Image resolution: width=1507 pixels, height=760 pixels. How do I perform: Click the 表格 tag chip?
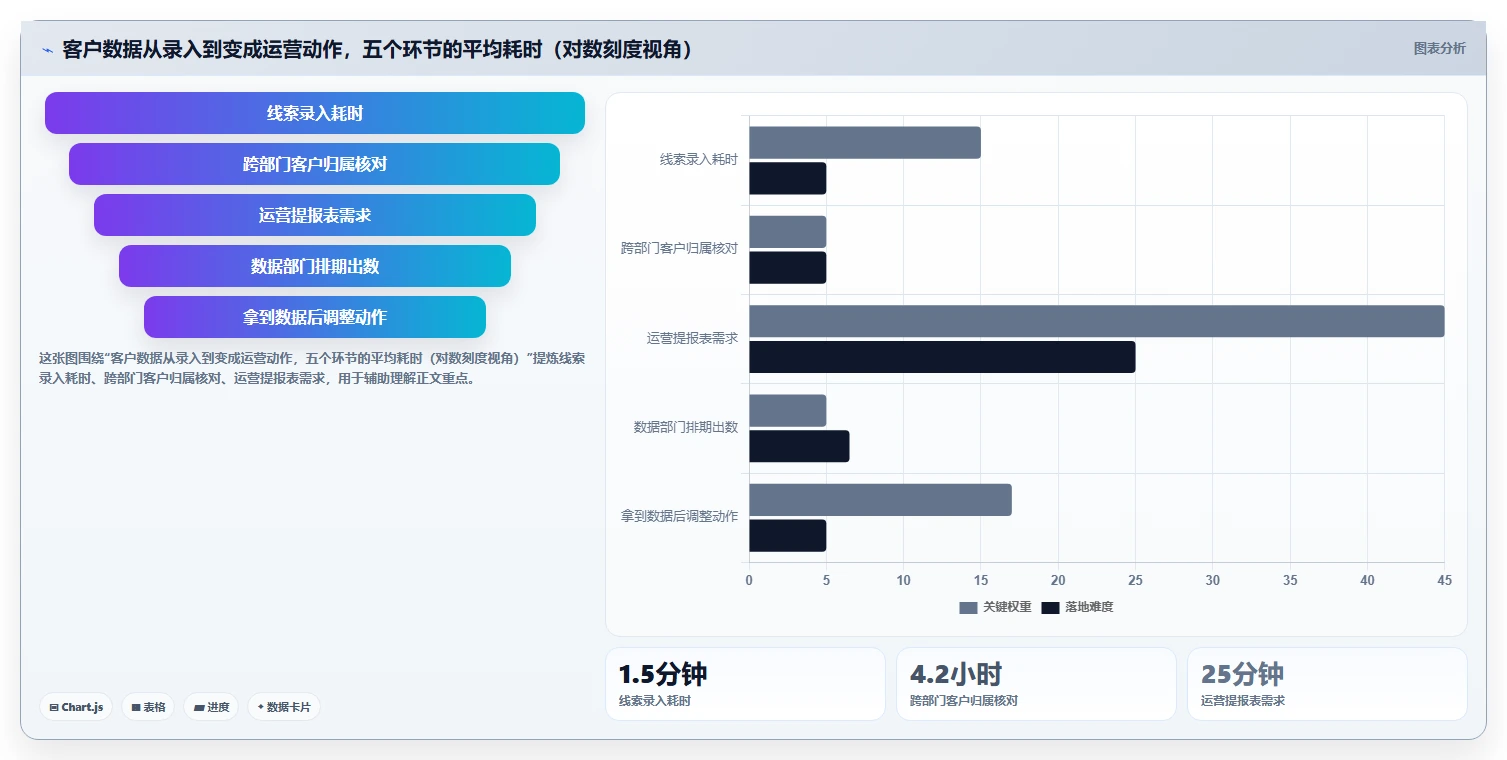point(148,707)
